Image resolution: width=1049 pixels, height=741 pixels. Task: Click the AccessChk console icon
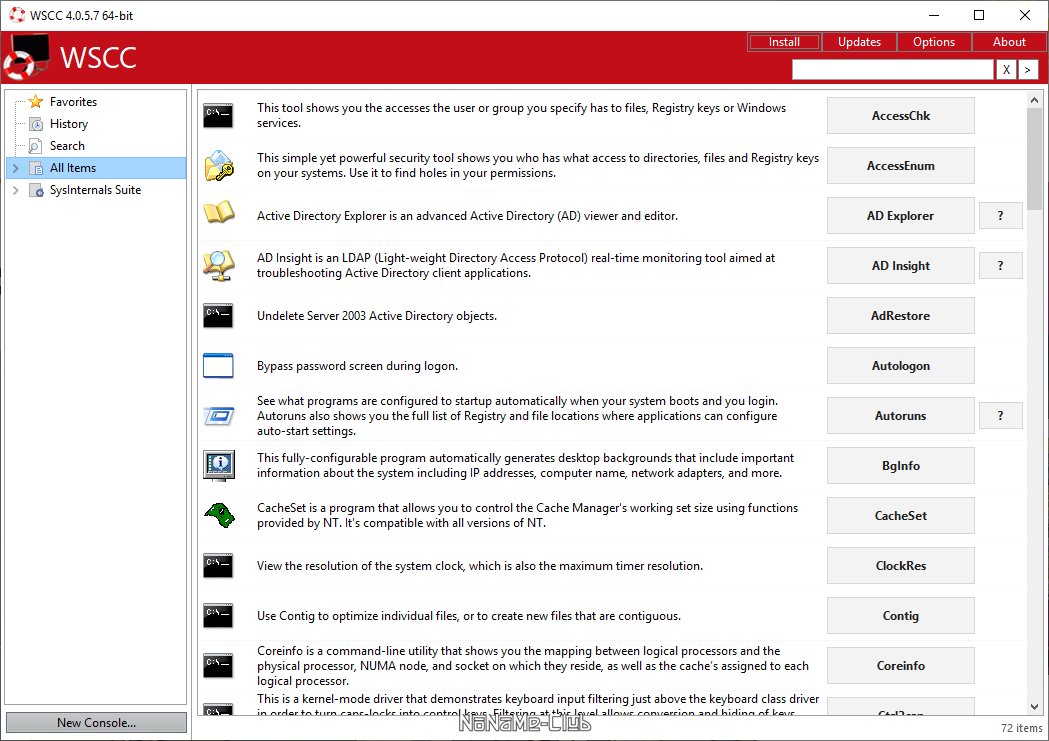pyautogui.click(x=218, y=116)
